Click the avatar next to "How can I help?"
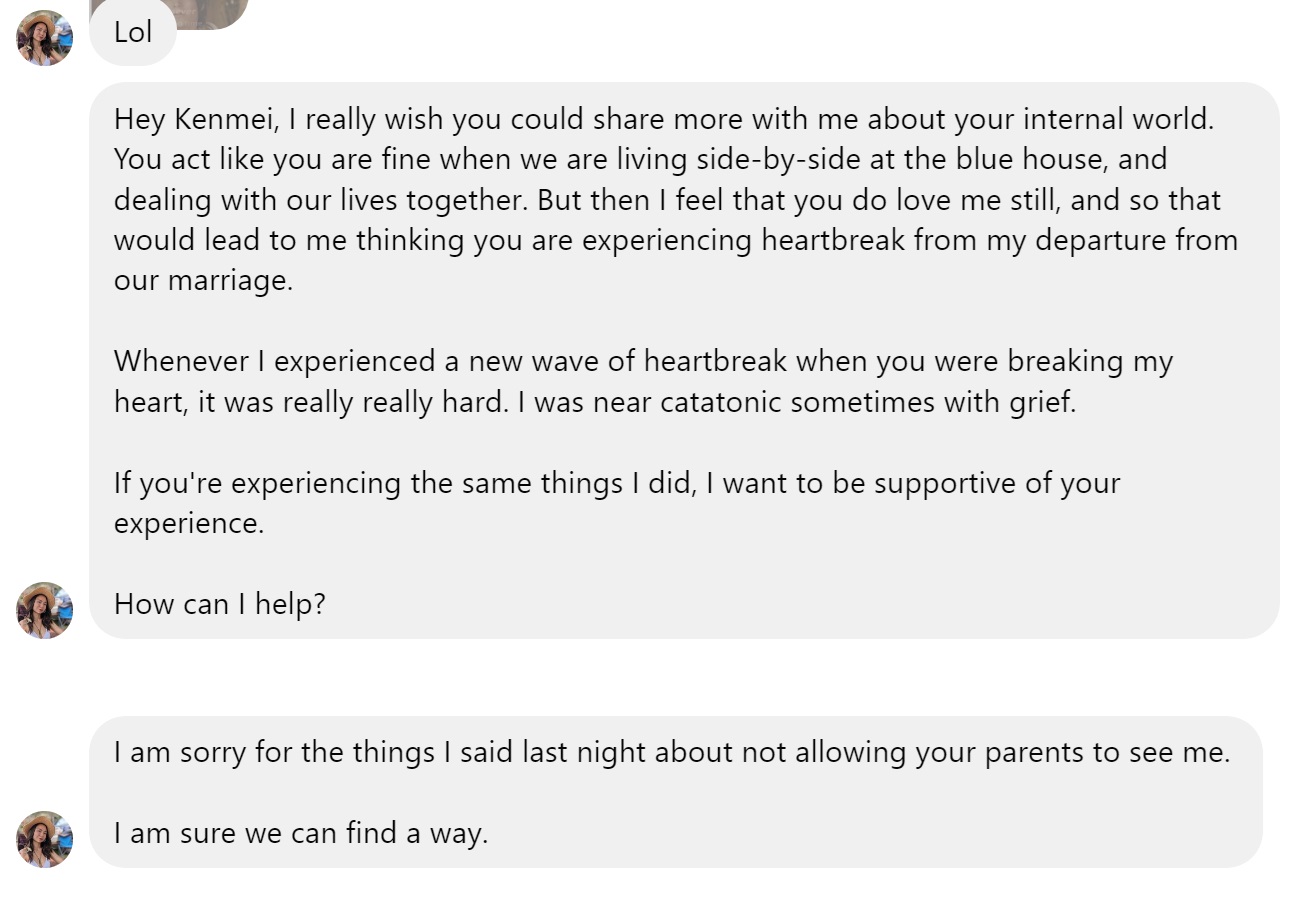Viewport: 1293px width, 913px height. [x=45, y=610]
